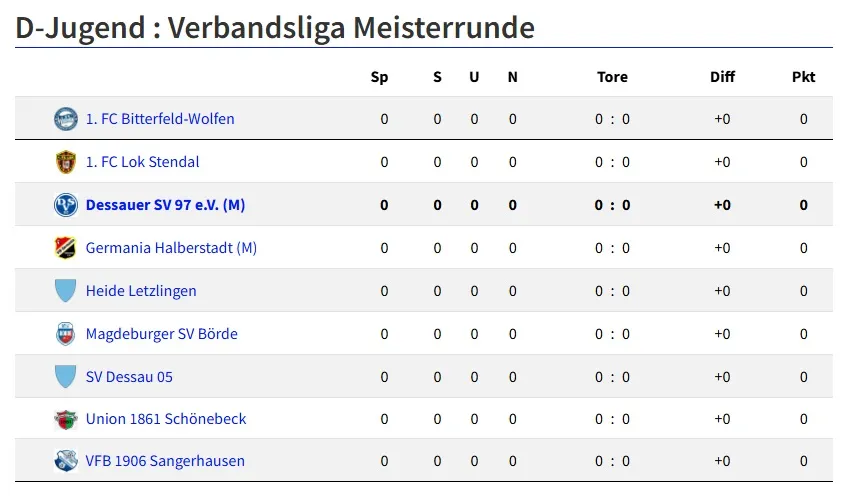The width and height of the screenshot is (848, 497).
Task: Visit the SV Dessau 05 team link
Action: click(129, 377)
